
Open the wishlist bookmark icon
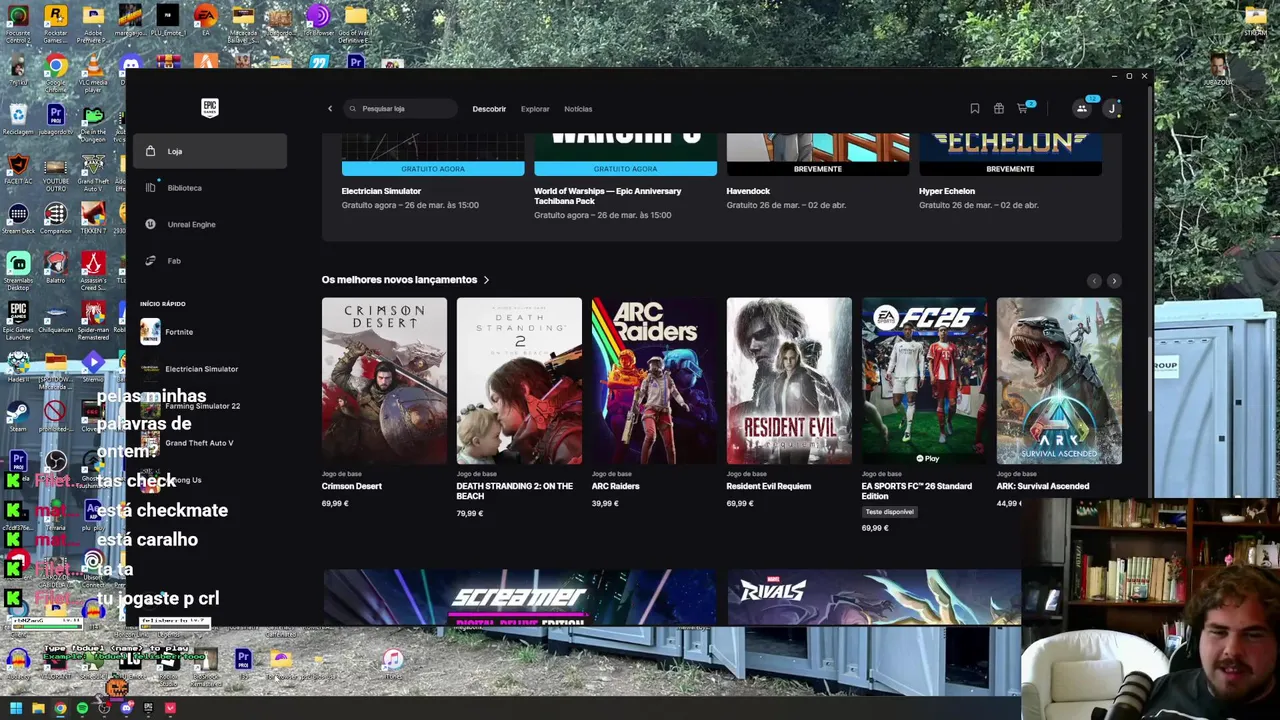click(975, 109)
